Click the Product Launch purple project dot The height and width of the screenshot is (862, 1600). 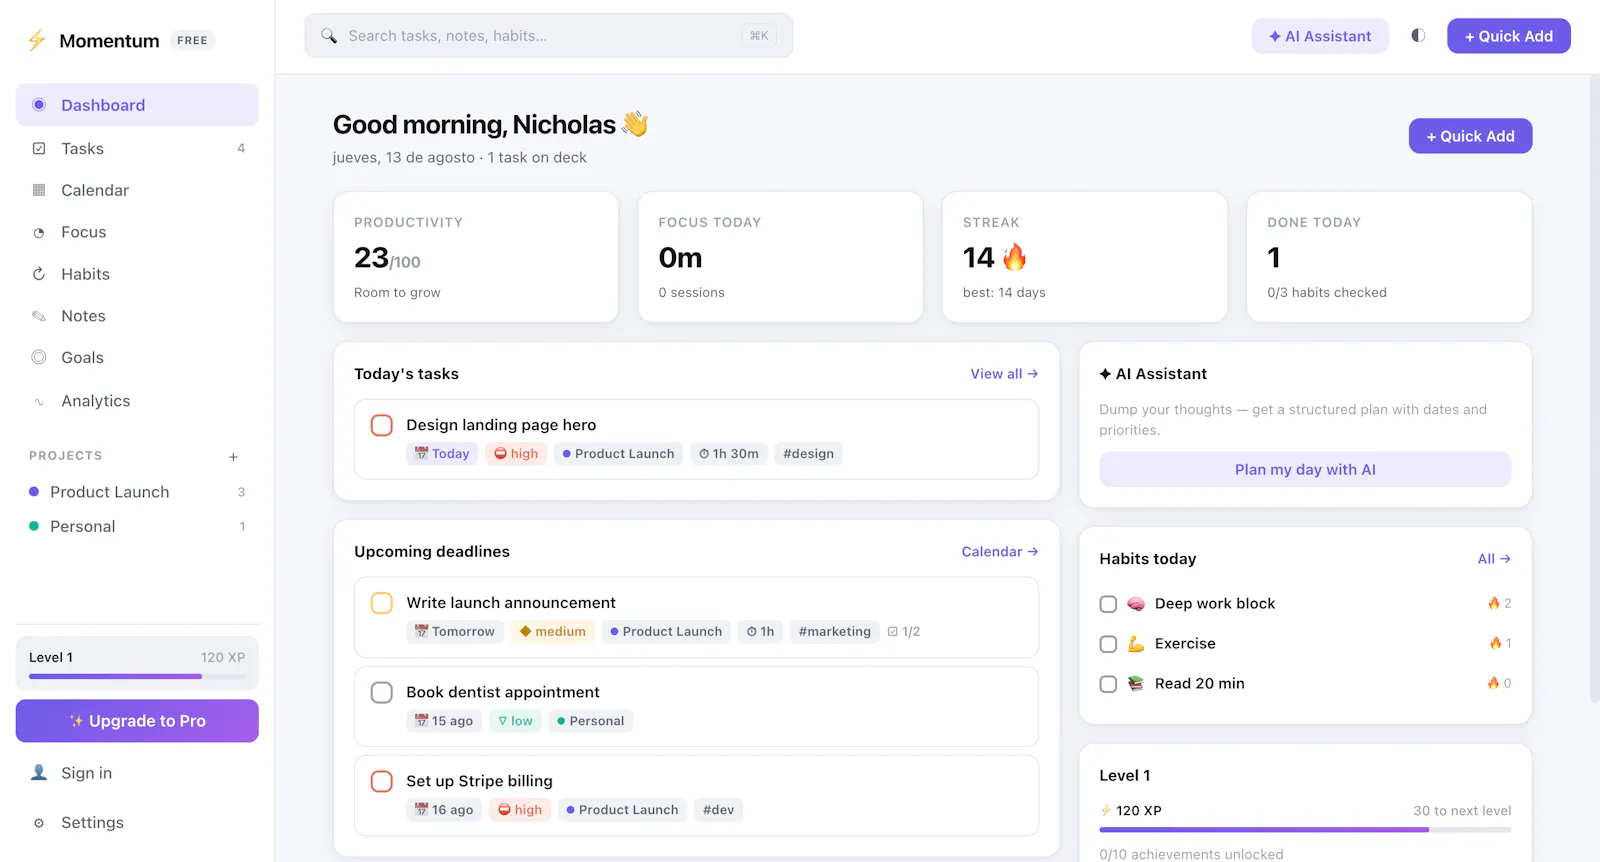(34, 492)
